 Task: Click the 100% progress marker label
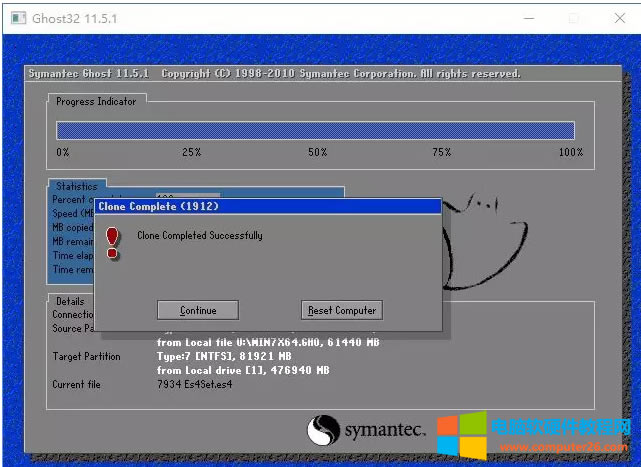(x=570, y=152)
